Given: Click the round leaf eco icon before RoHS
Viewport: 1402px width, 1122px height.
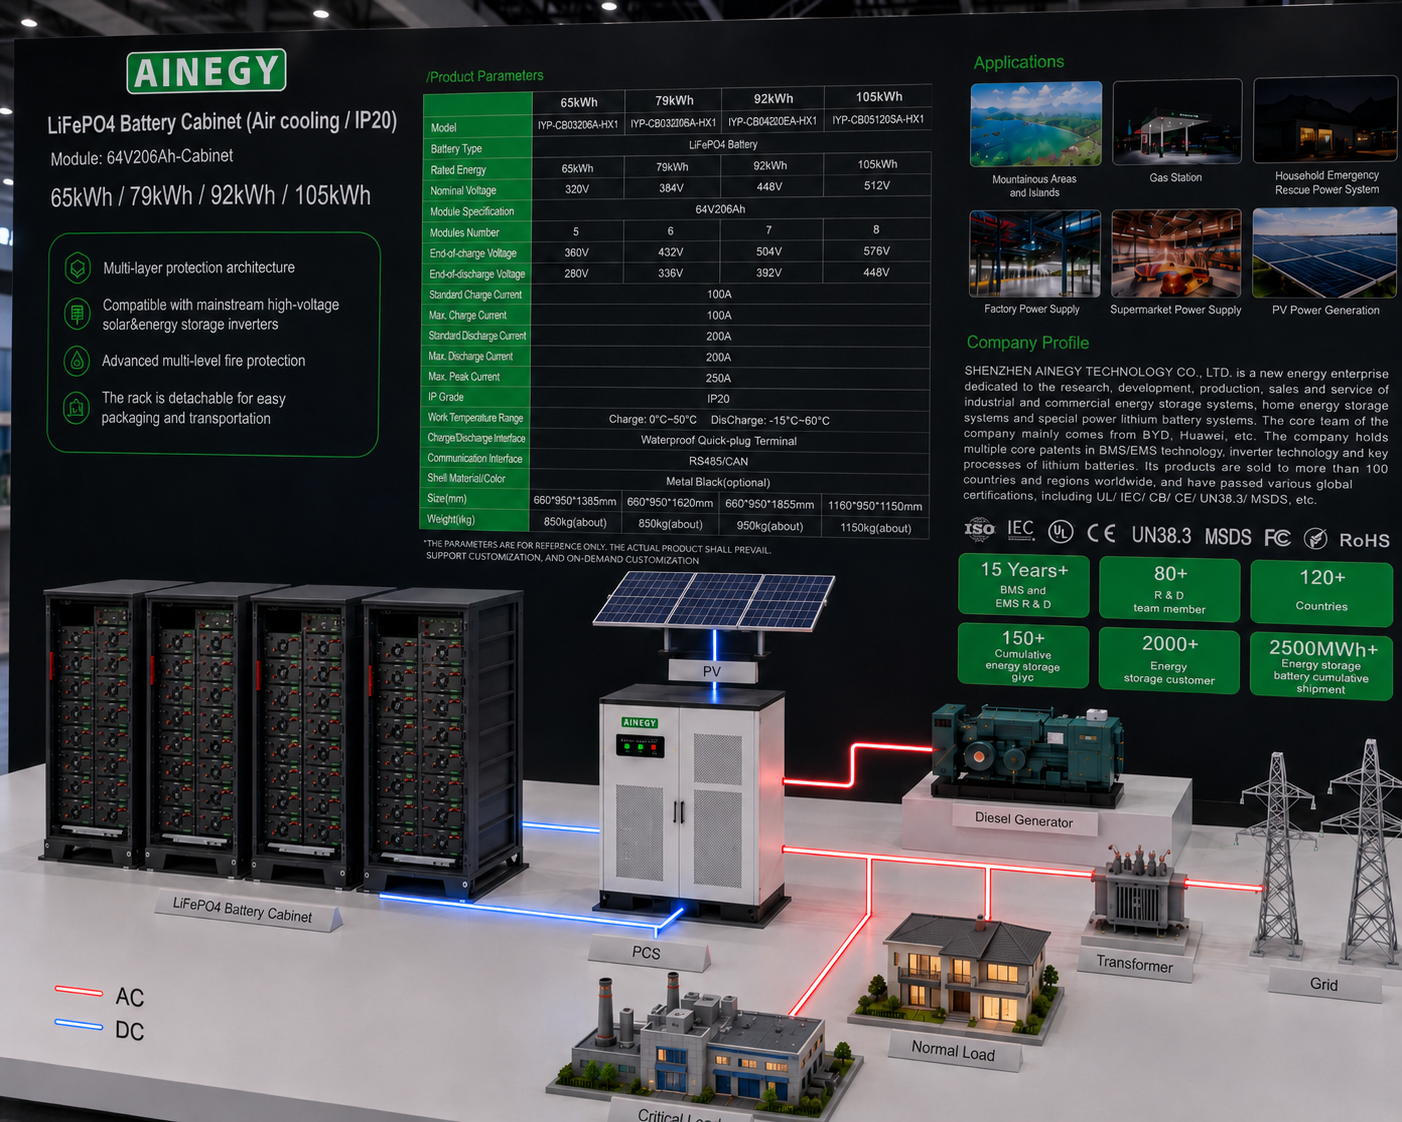Looking at the screenshot, I should point(1316,539).
